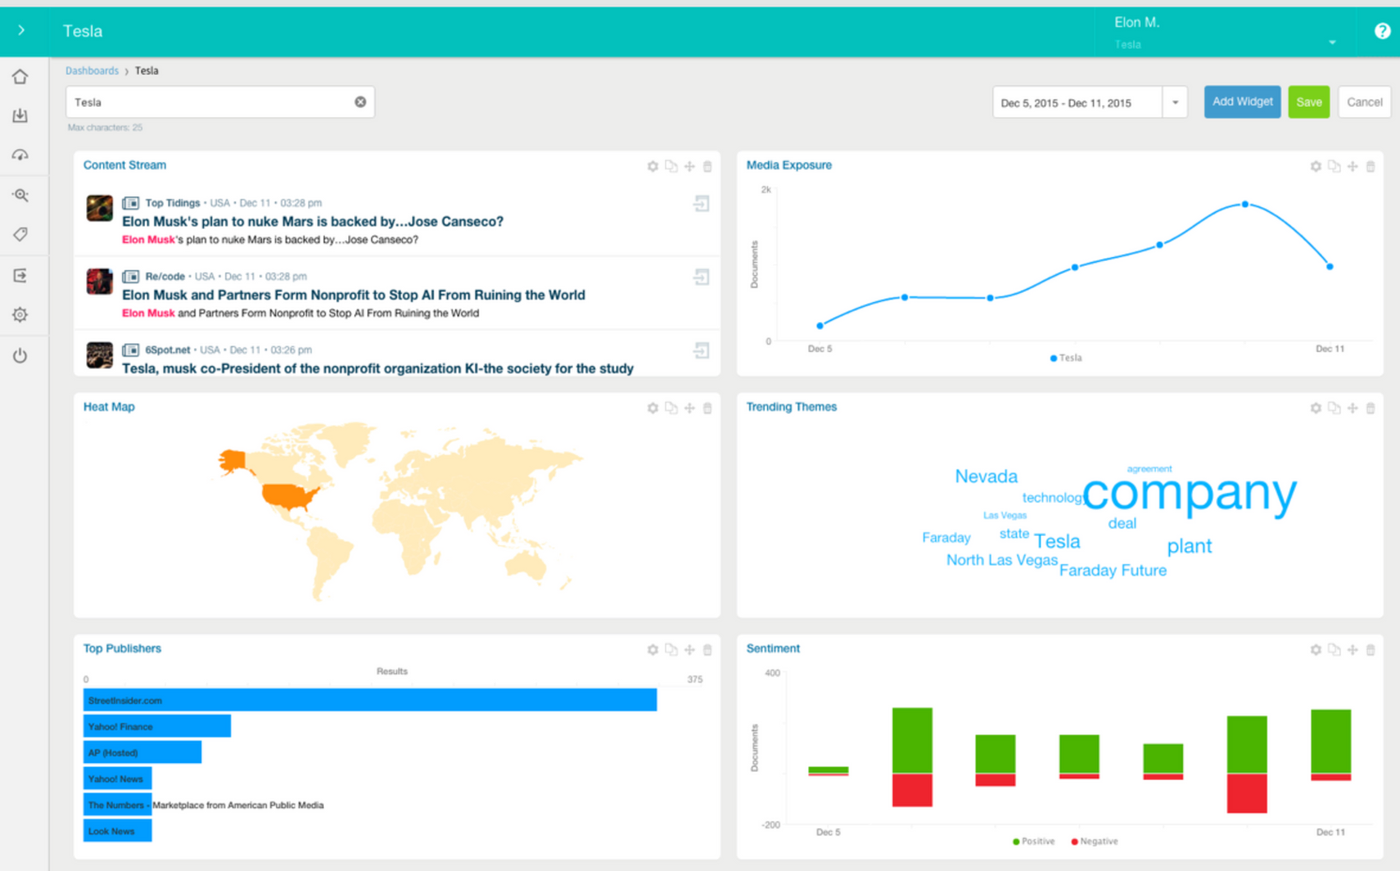Expand the left sidebar with the chevron
The image size is (1400, 871).
[21, 31]
